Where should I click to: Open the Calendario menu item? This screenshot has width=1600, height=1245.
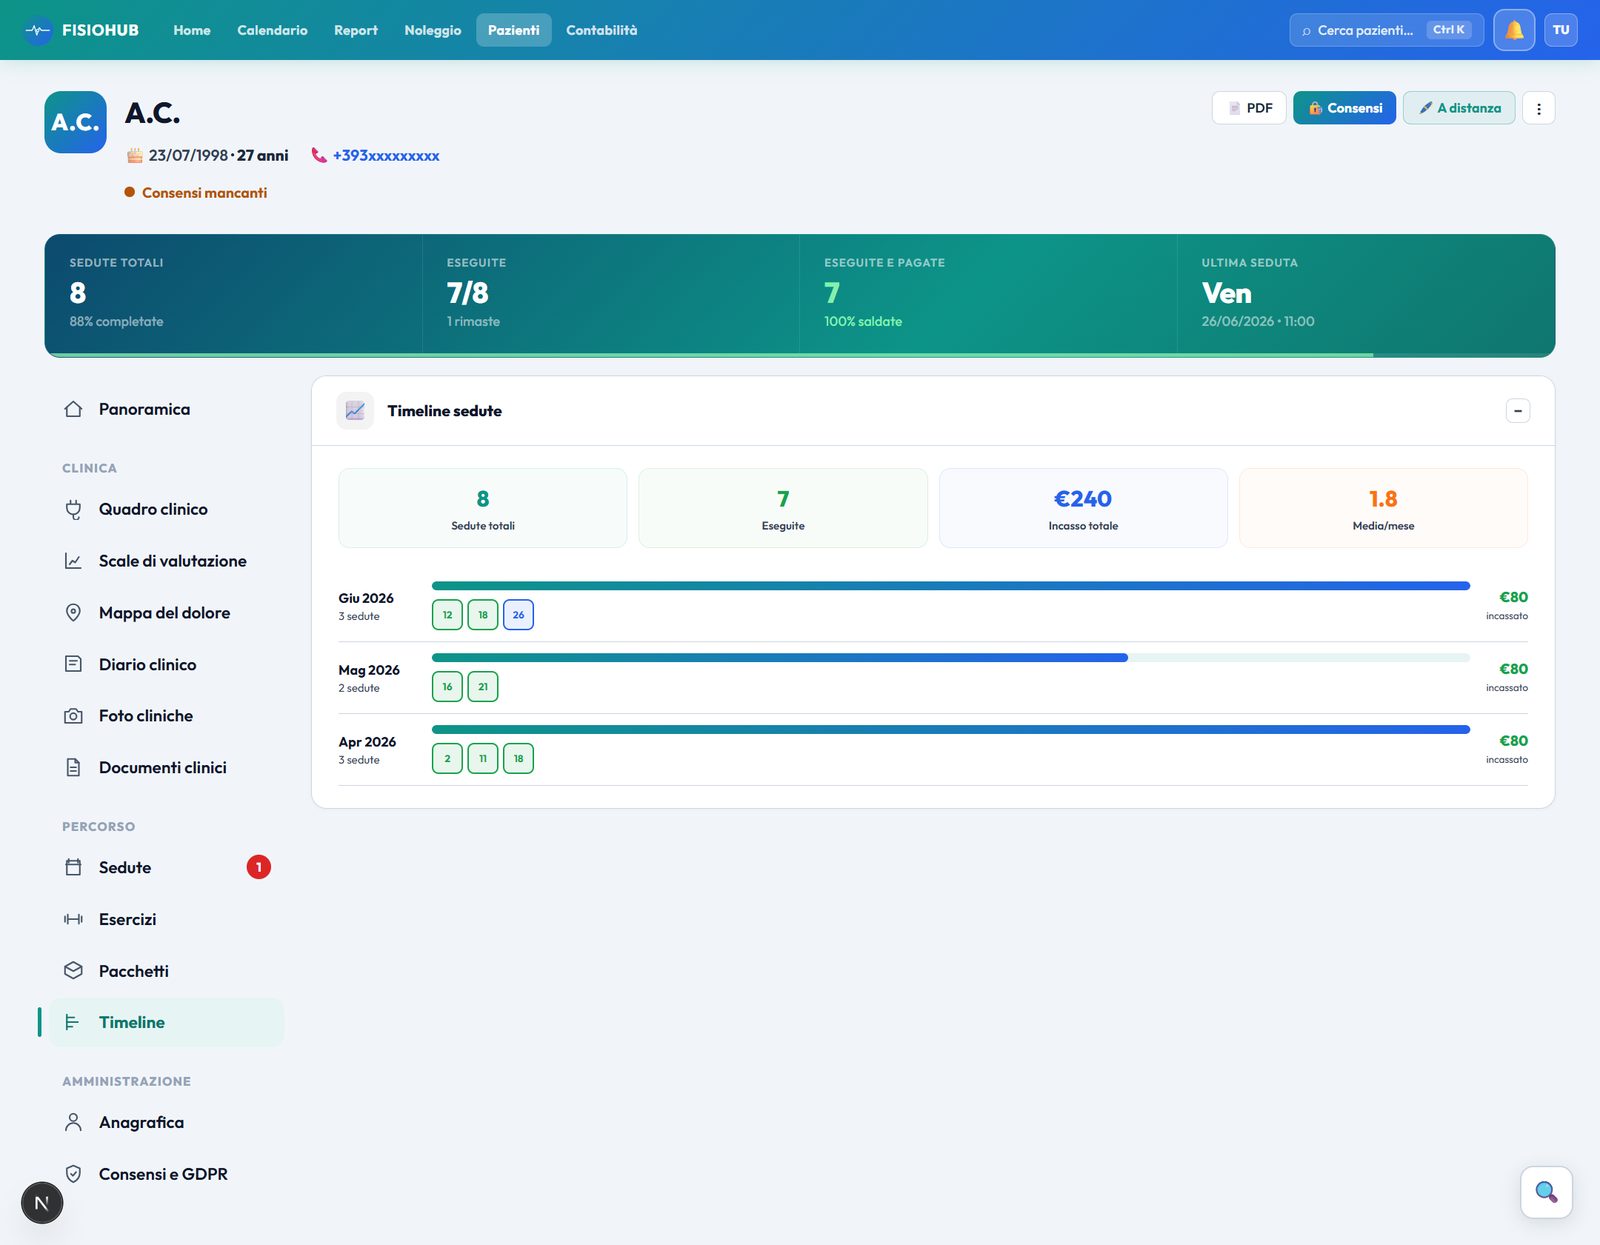272,30
